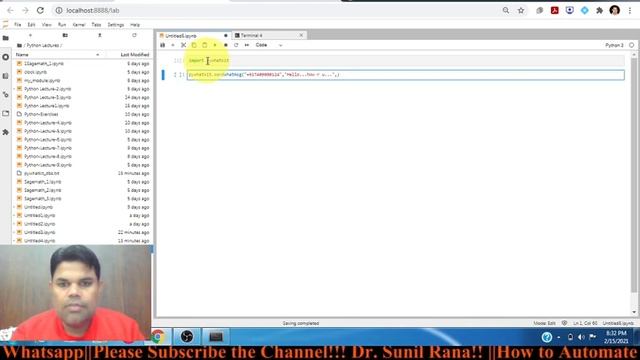Paste cell from notebook toolbar clipboard icon
Image resolution: width=640 pixels, height=360 pixels.
tap(204, 45)
